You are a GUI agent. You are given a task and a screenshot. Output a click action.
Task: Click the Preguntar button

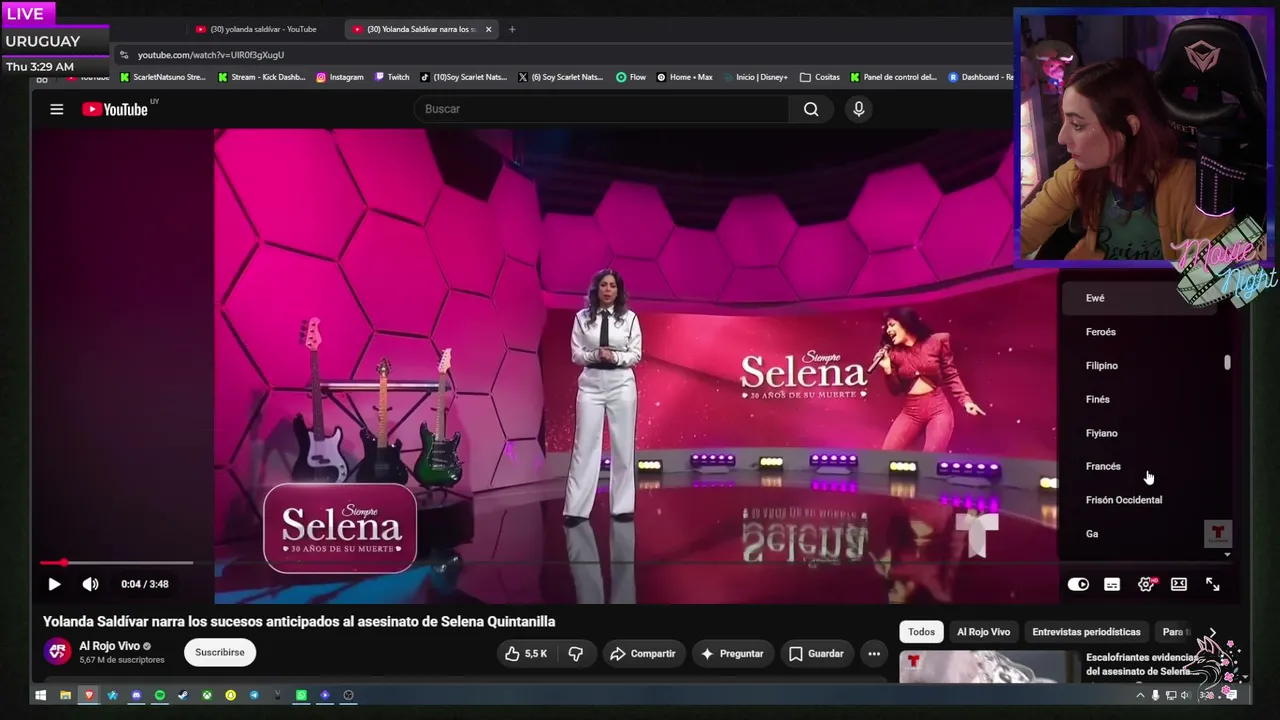coord(732,654)
